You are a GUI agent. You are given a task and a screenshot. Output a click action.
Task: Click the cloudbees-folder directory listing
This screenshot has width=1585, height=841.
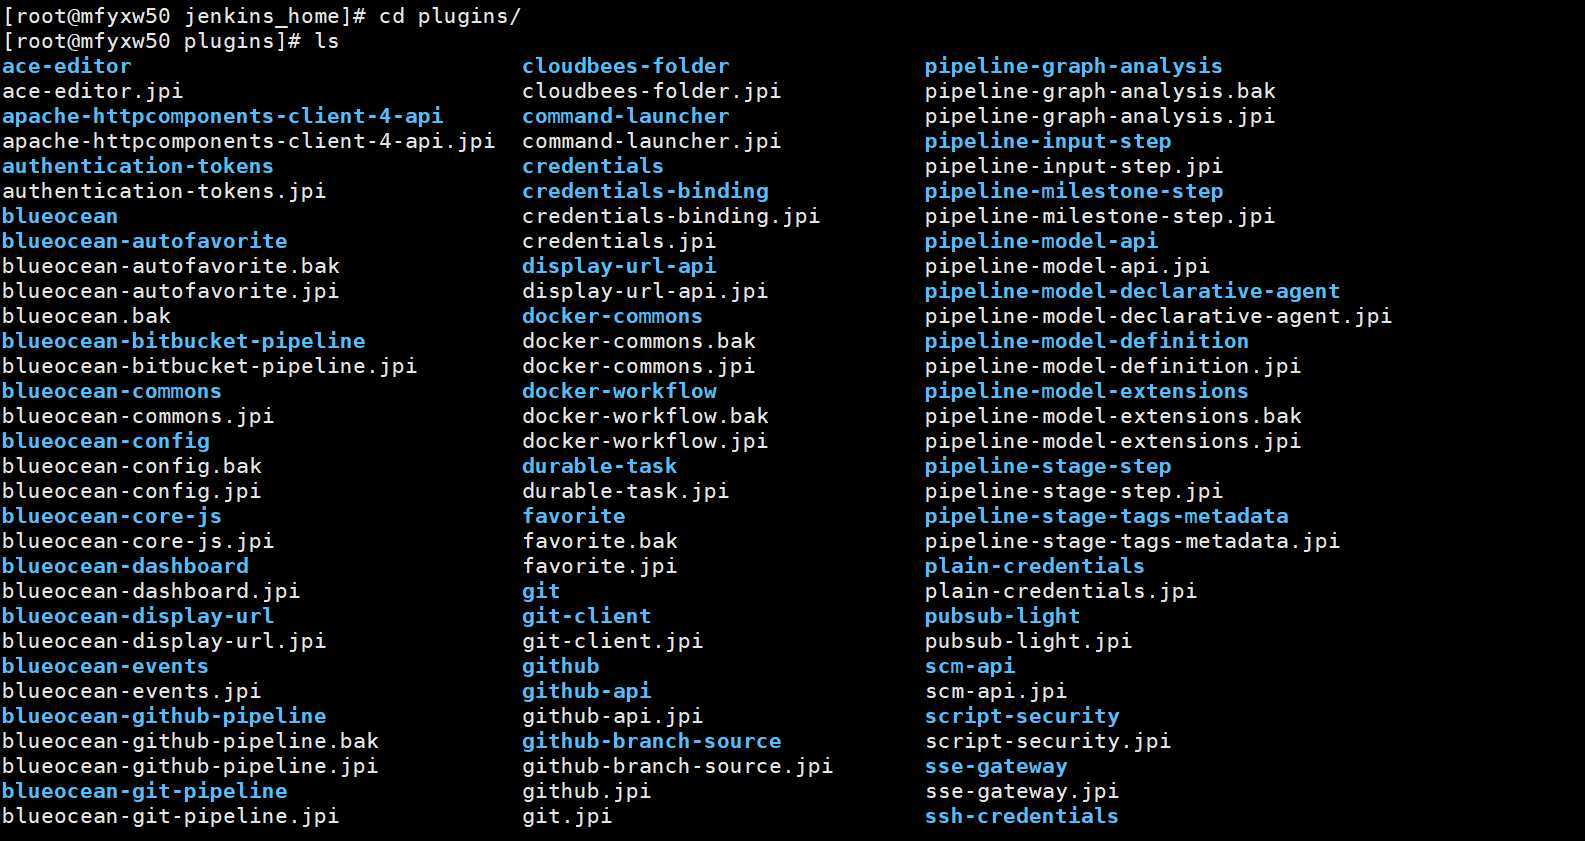coord(626,66)
